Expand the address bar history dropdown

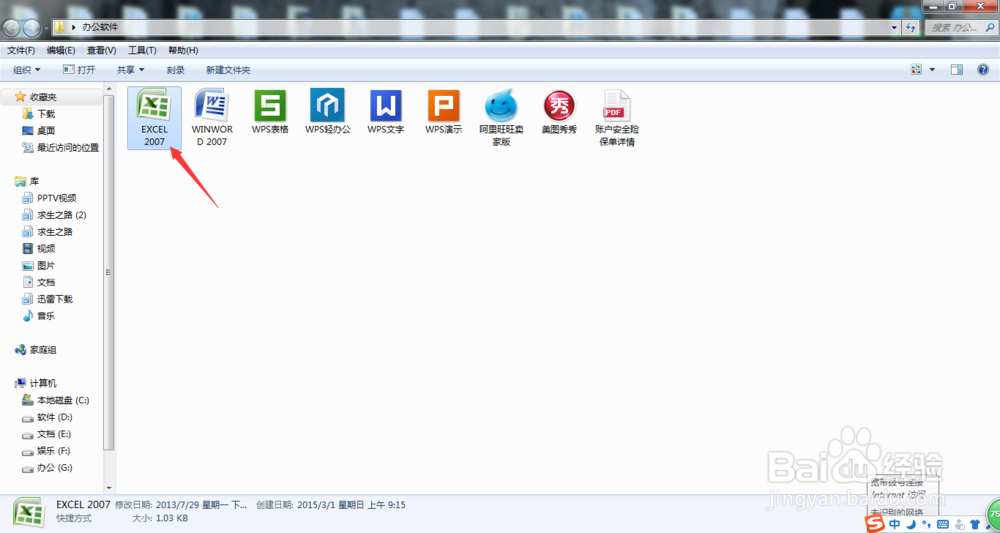click(895, 27)
